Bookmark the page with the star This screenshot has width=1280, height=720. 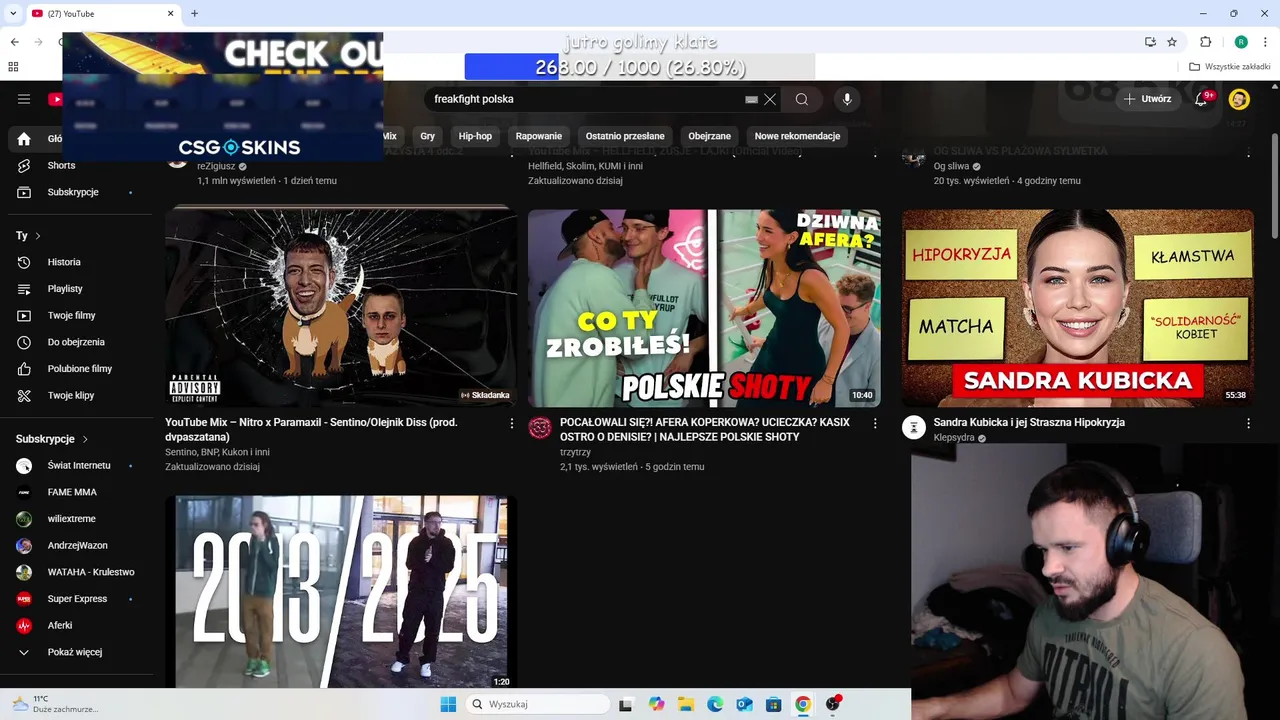pos(1172,42)
